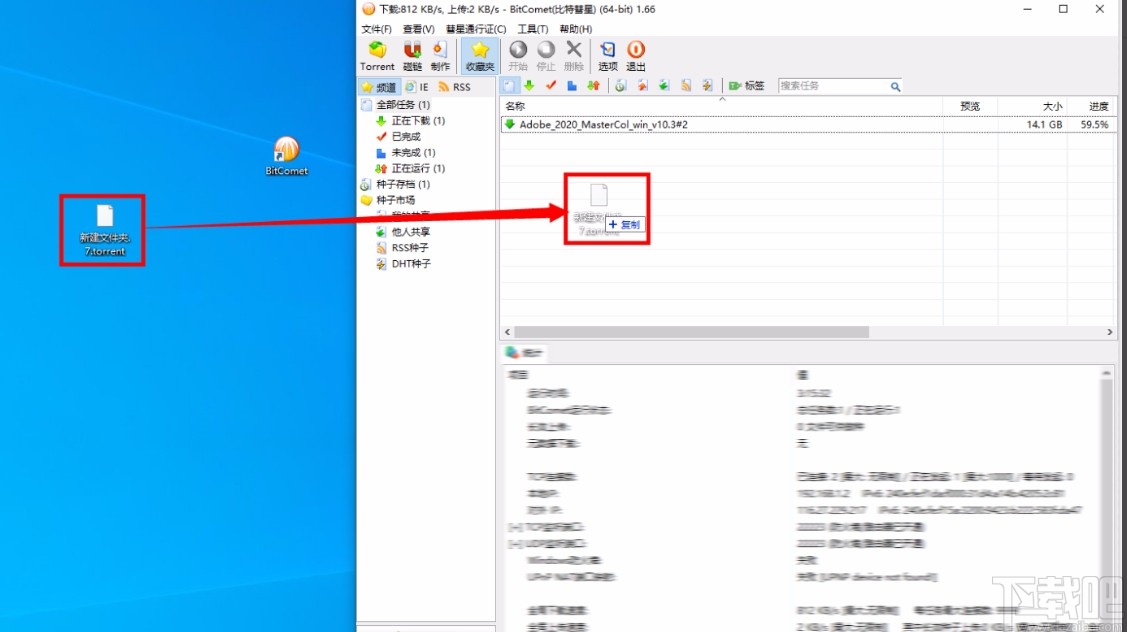
Task: Click the 制作 make torrent button
Action: [x=440, y=56]
